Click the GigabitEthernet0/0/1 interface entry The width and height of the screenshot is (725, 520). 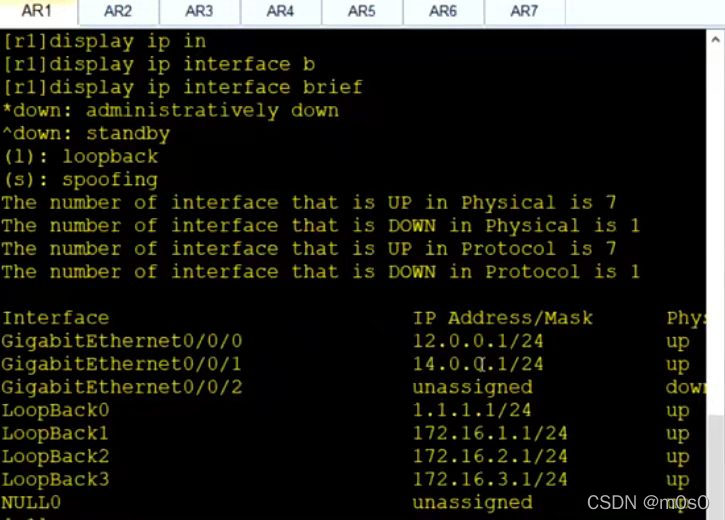(122, 364)
